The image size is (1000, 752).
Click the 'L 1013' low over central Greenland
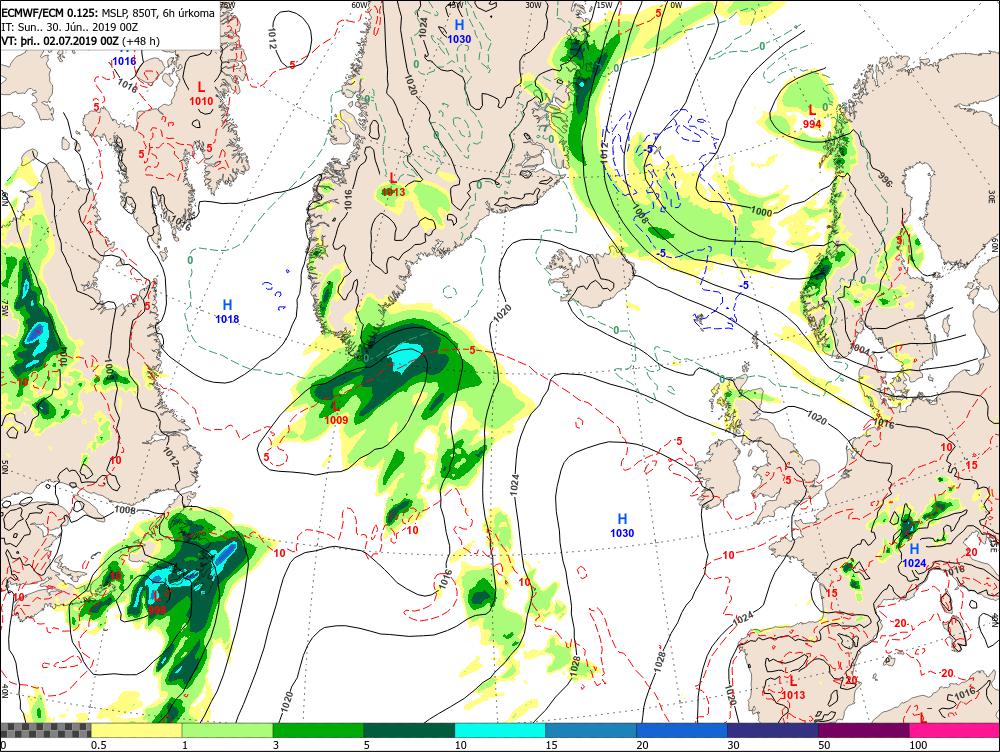pos(393,184)
